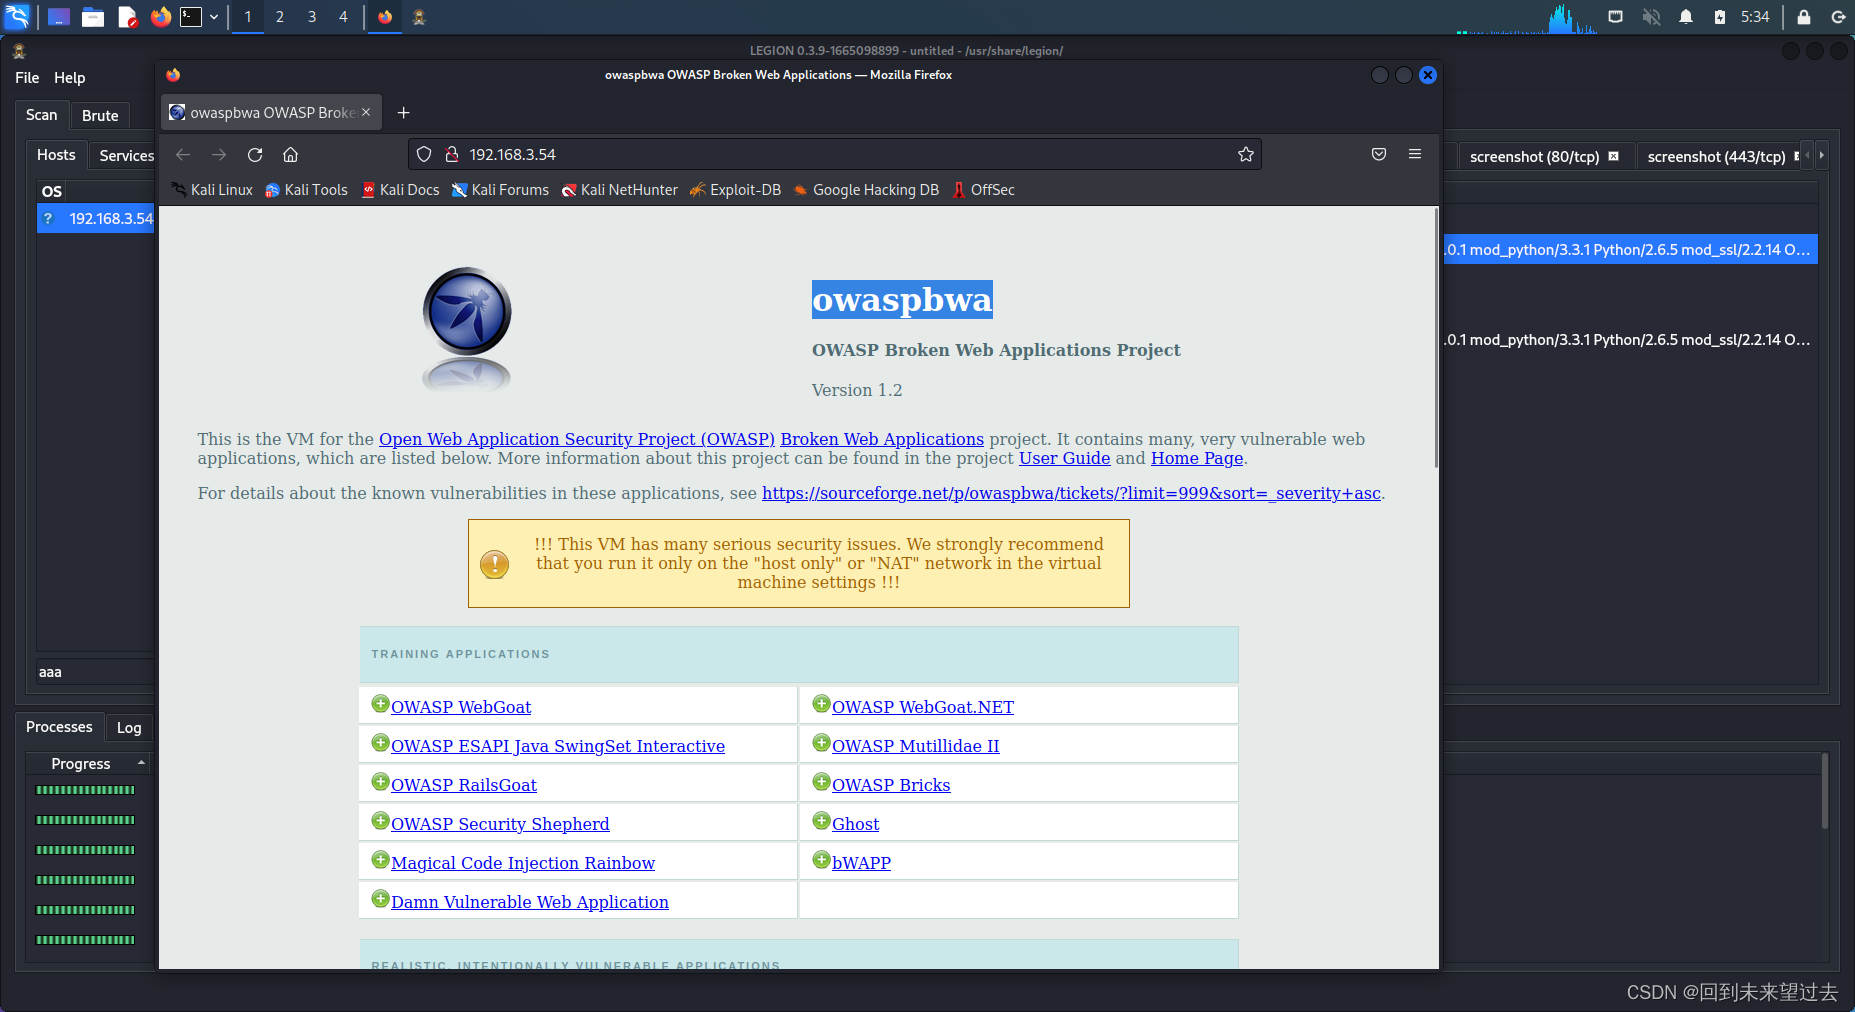Follow the User Guide link
1855x1012 pixels.
1064,458
